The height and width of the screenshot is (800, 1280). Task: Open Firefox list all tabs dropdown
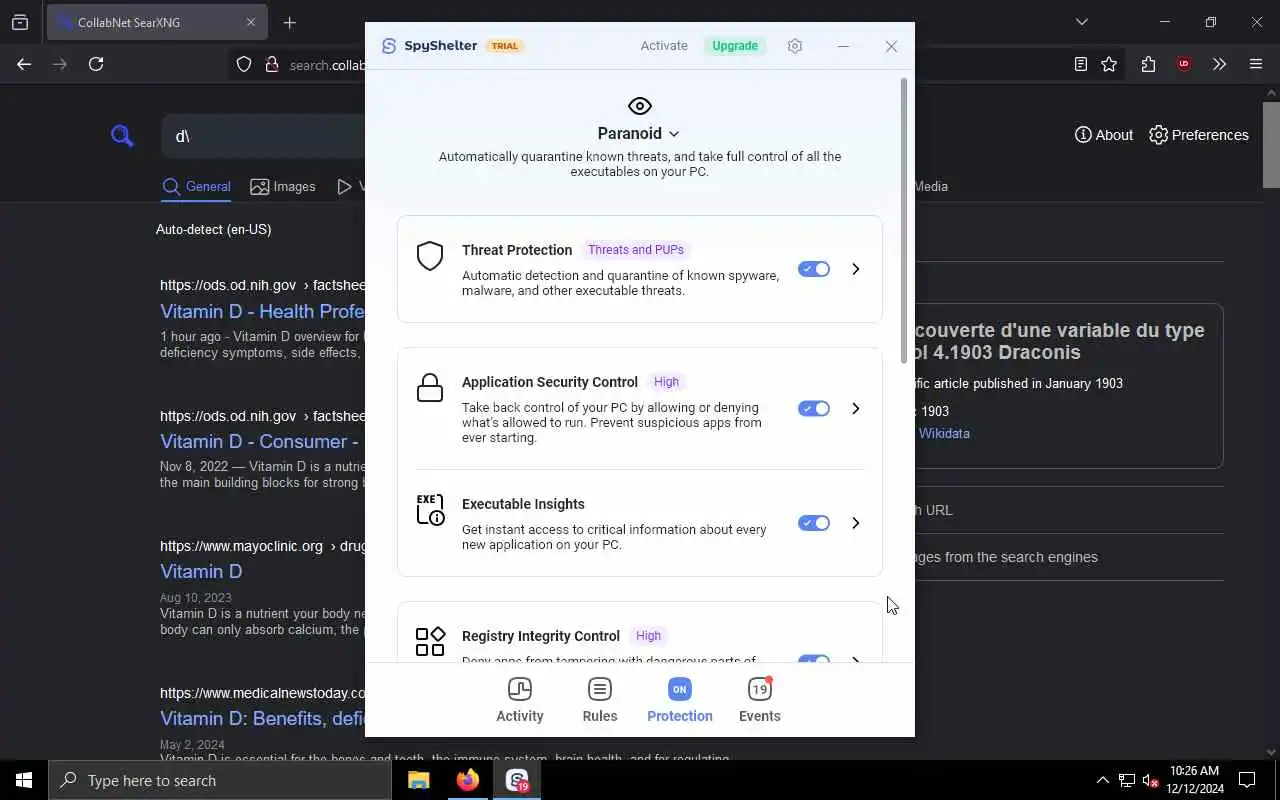(1082, 22)
